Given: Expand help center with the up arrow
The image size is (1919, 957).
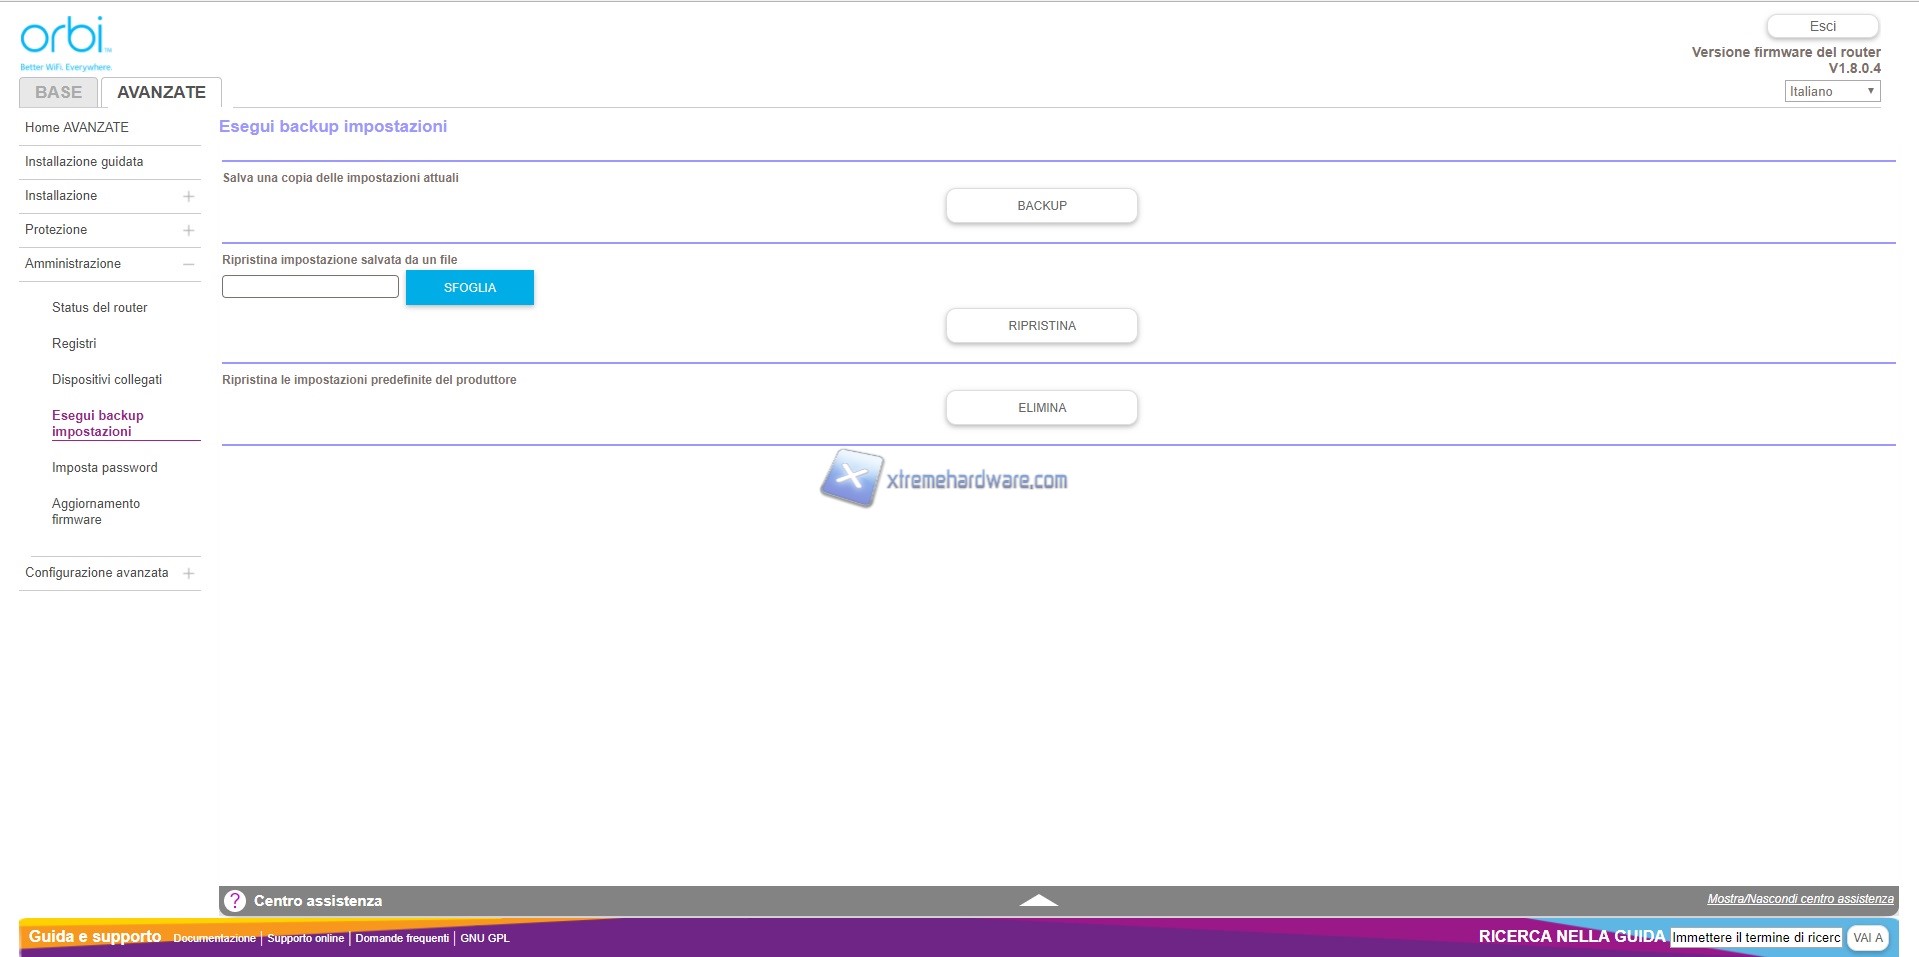Looking at the screenshot, I should (x=1038, y=900).
